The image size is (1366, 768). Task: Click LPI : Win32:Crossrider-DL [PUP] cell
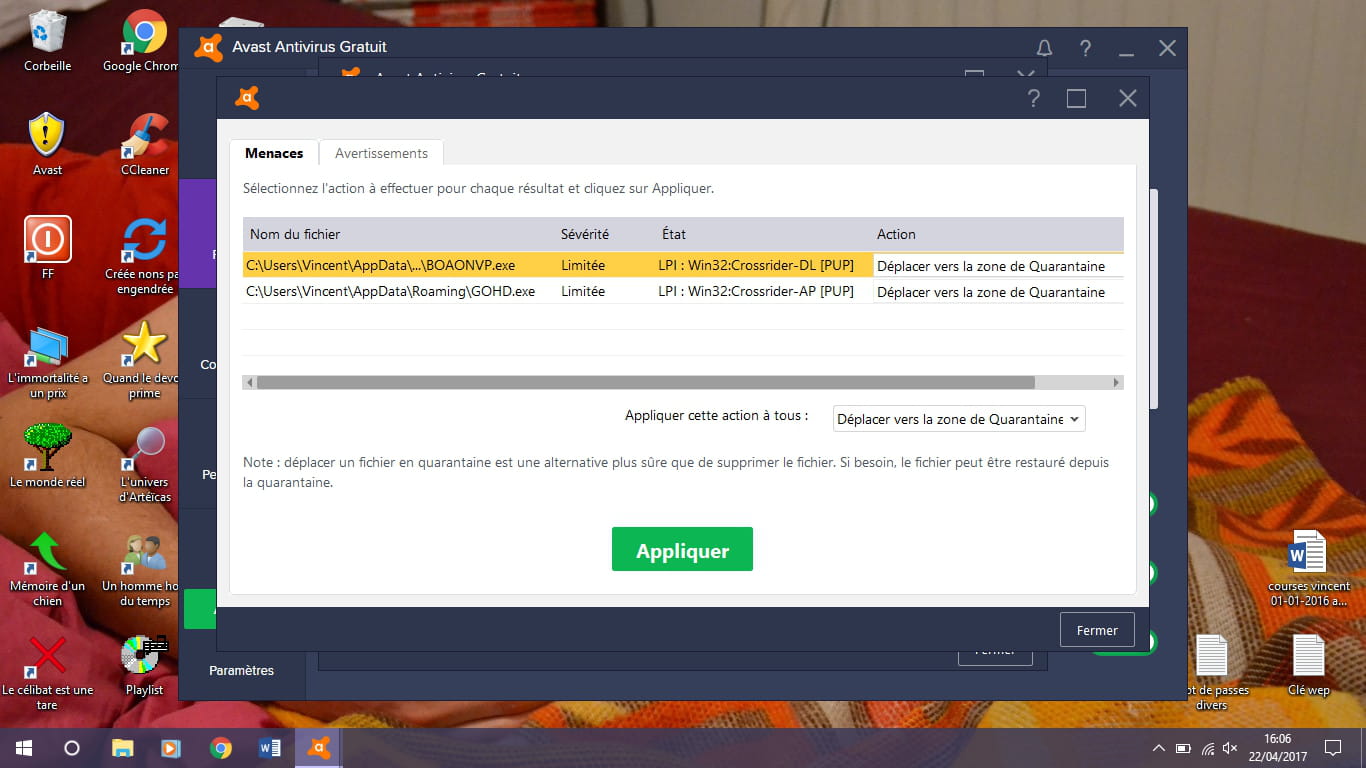(x=756, y=266)
